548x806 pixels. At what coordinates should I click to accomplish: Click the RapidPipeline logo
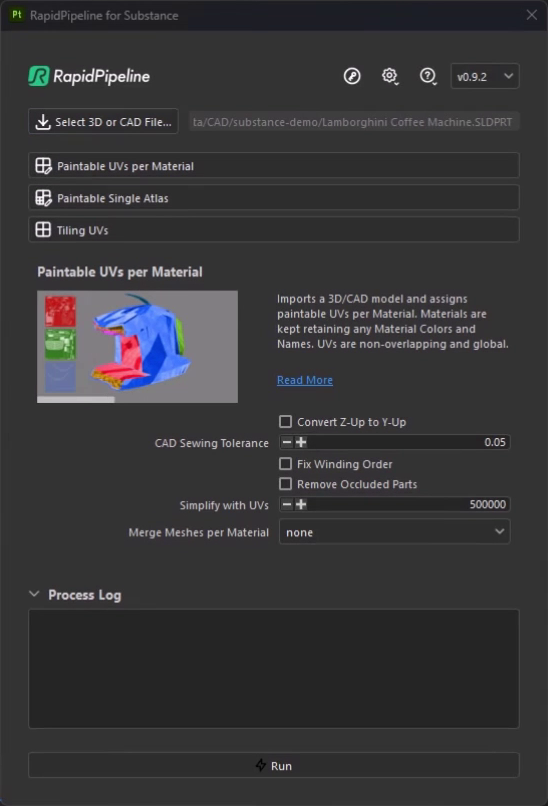(89, 76)
